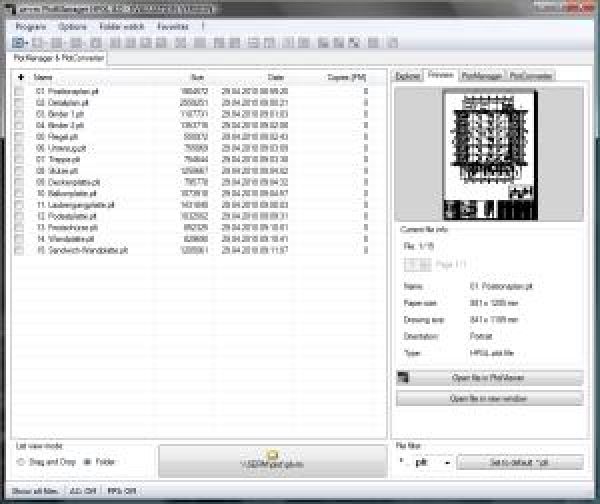
Task: Select the 14. Wandplatte.plt file name
Action: [65, 239]
